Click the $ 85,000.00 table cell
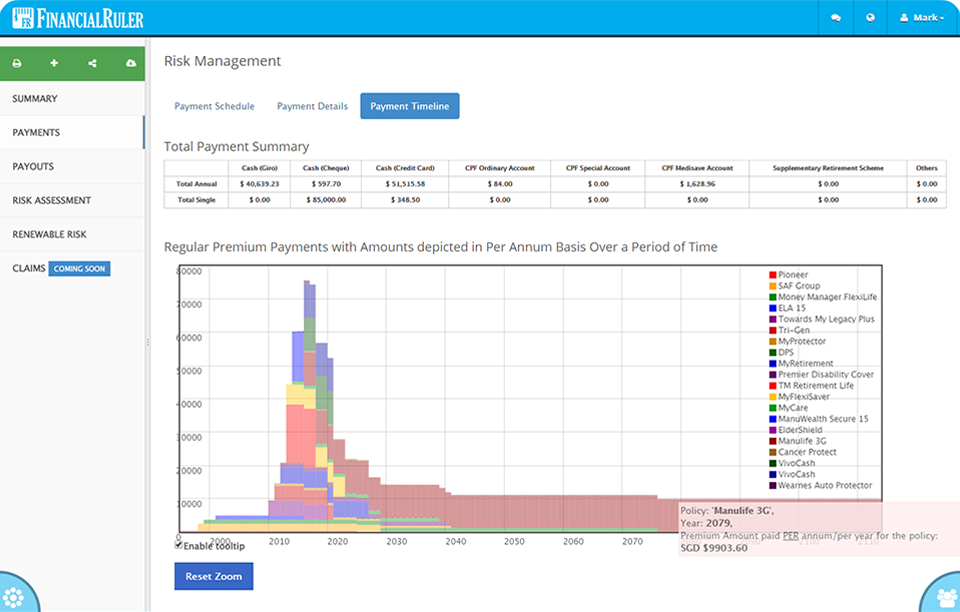The width and height of the screenshot is (960, 612). [326, 200]
